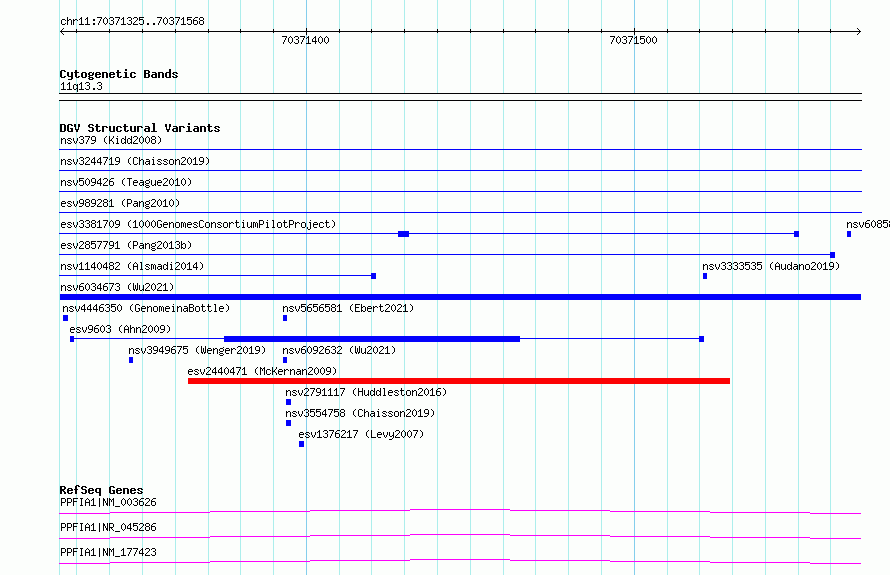Click the nsv3333535 (Audano2019) label
Viewport: 890px width, 575px height.
771,266
